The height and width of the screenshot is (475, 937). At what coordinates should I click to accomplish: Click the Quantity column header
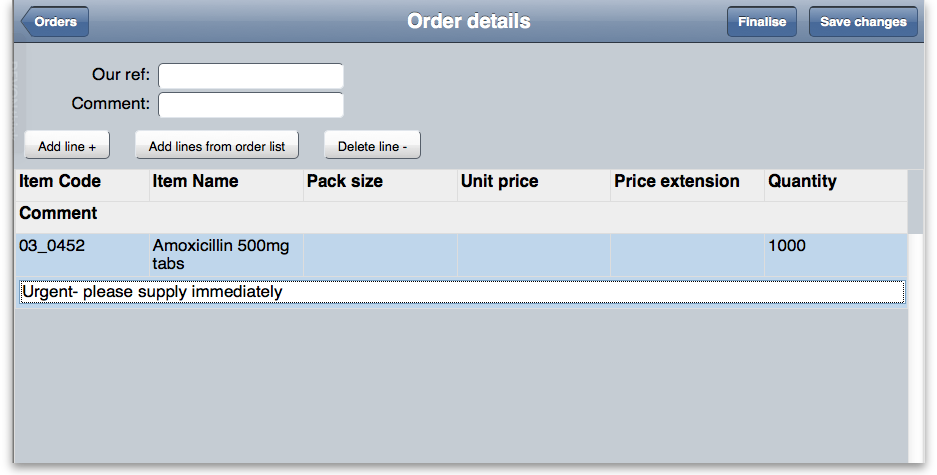click(802, 182)
